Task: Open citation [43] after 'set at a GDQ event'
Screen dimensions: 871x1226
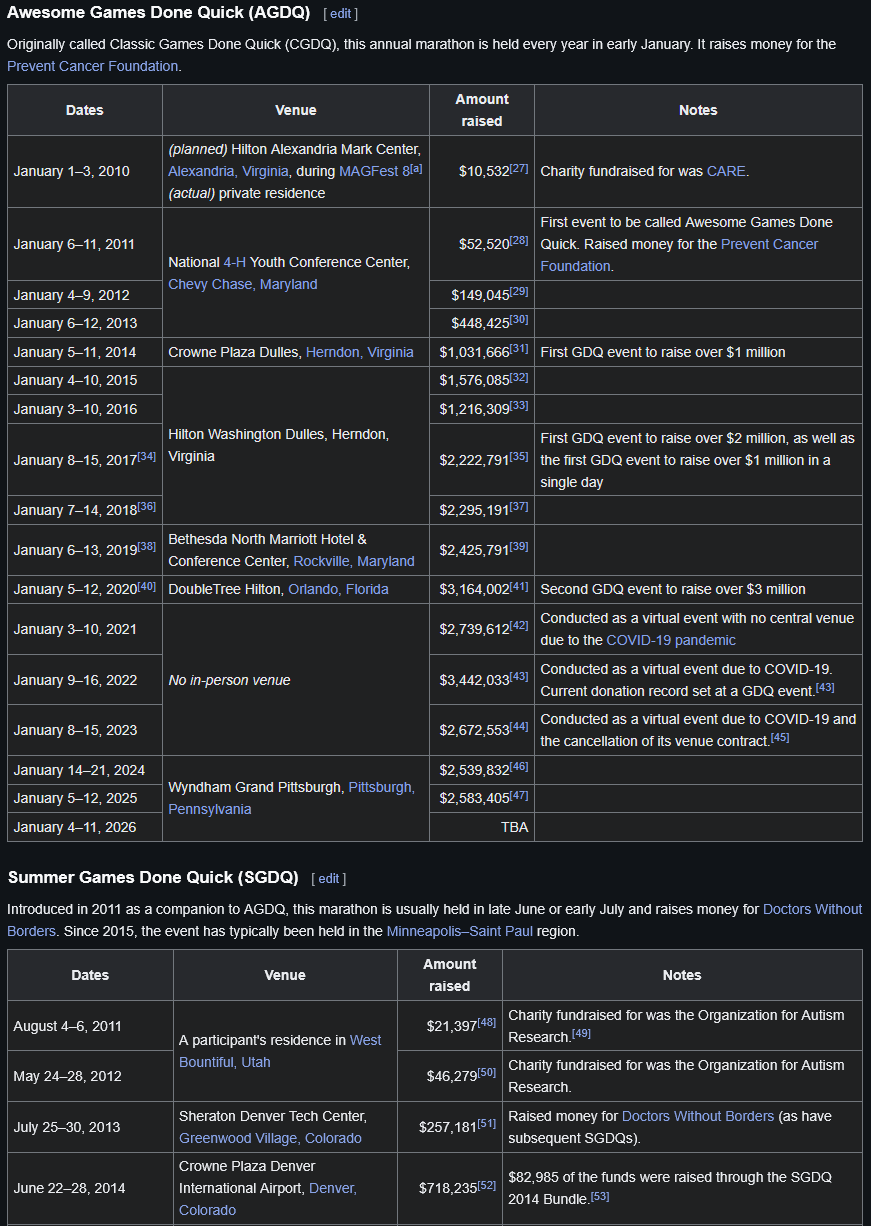Action: pos(825,688)
